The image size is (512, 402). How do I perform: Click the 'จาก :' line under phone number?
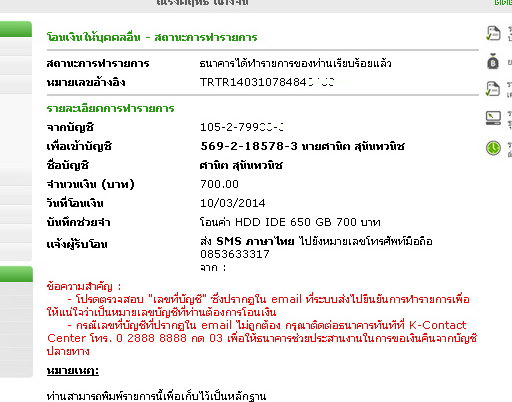pyautogui.click(x=213, y=267)
